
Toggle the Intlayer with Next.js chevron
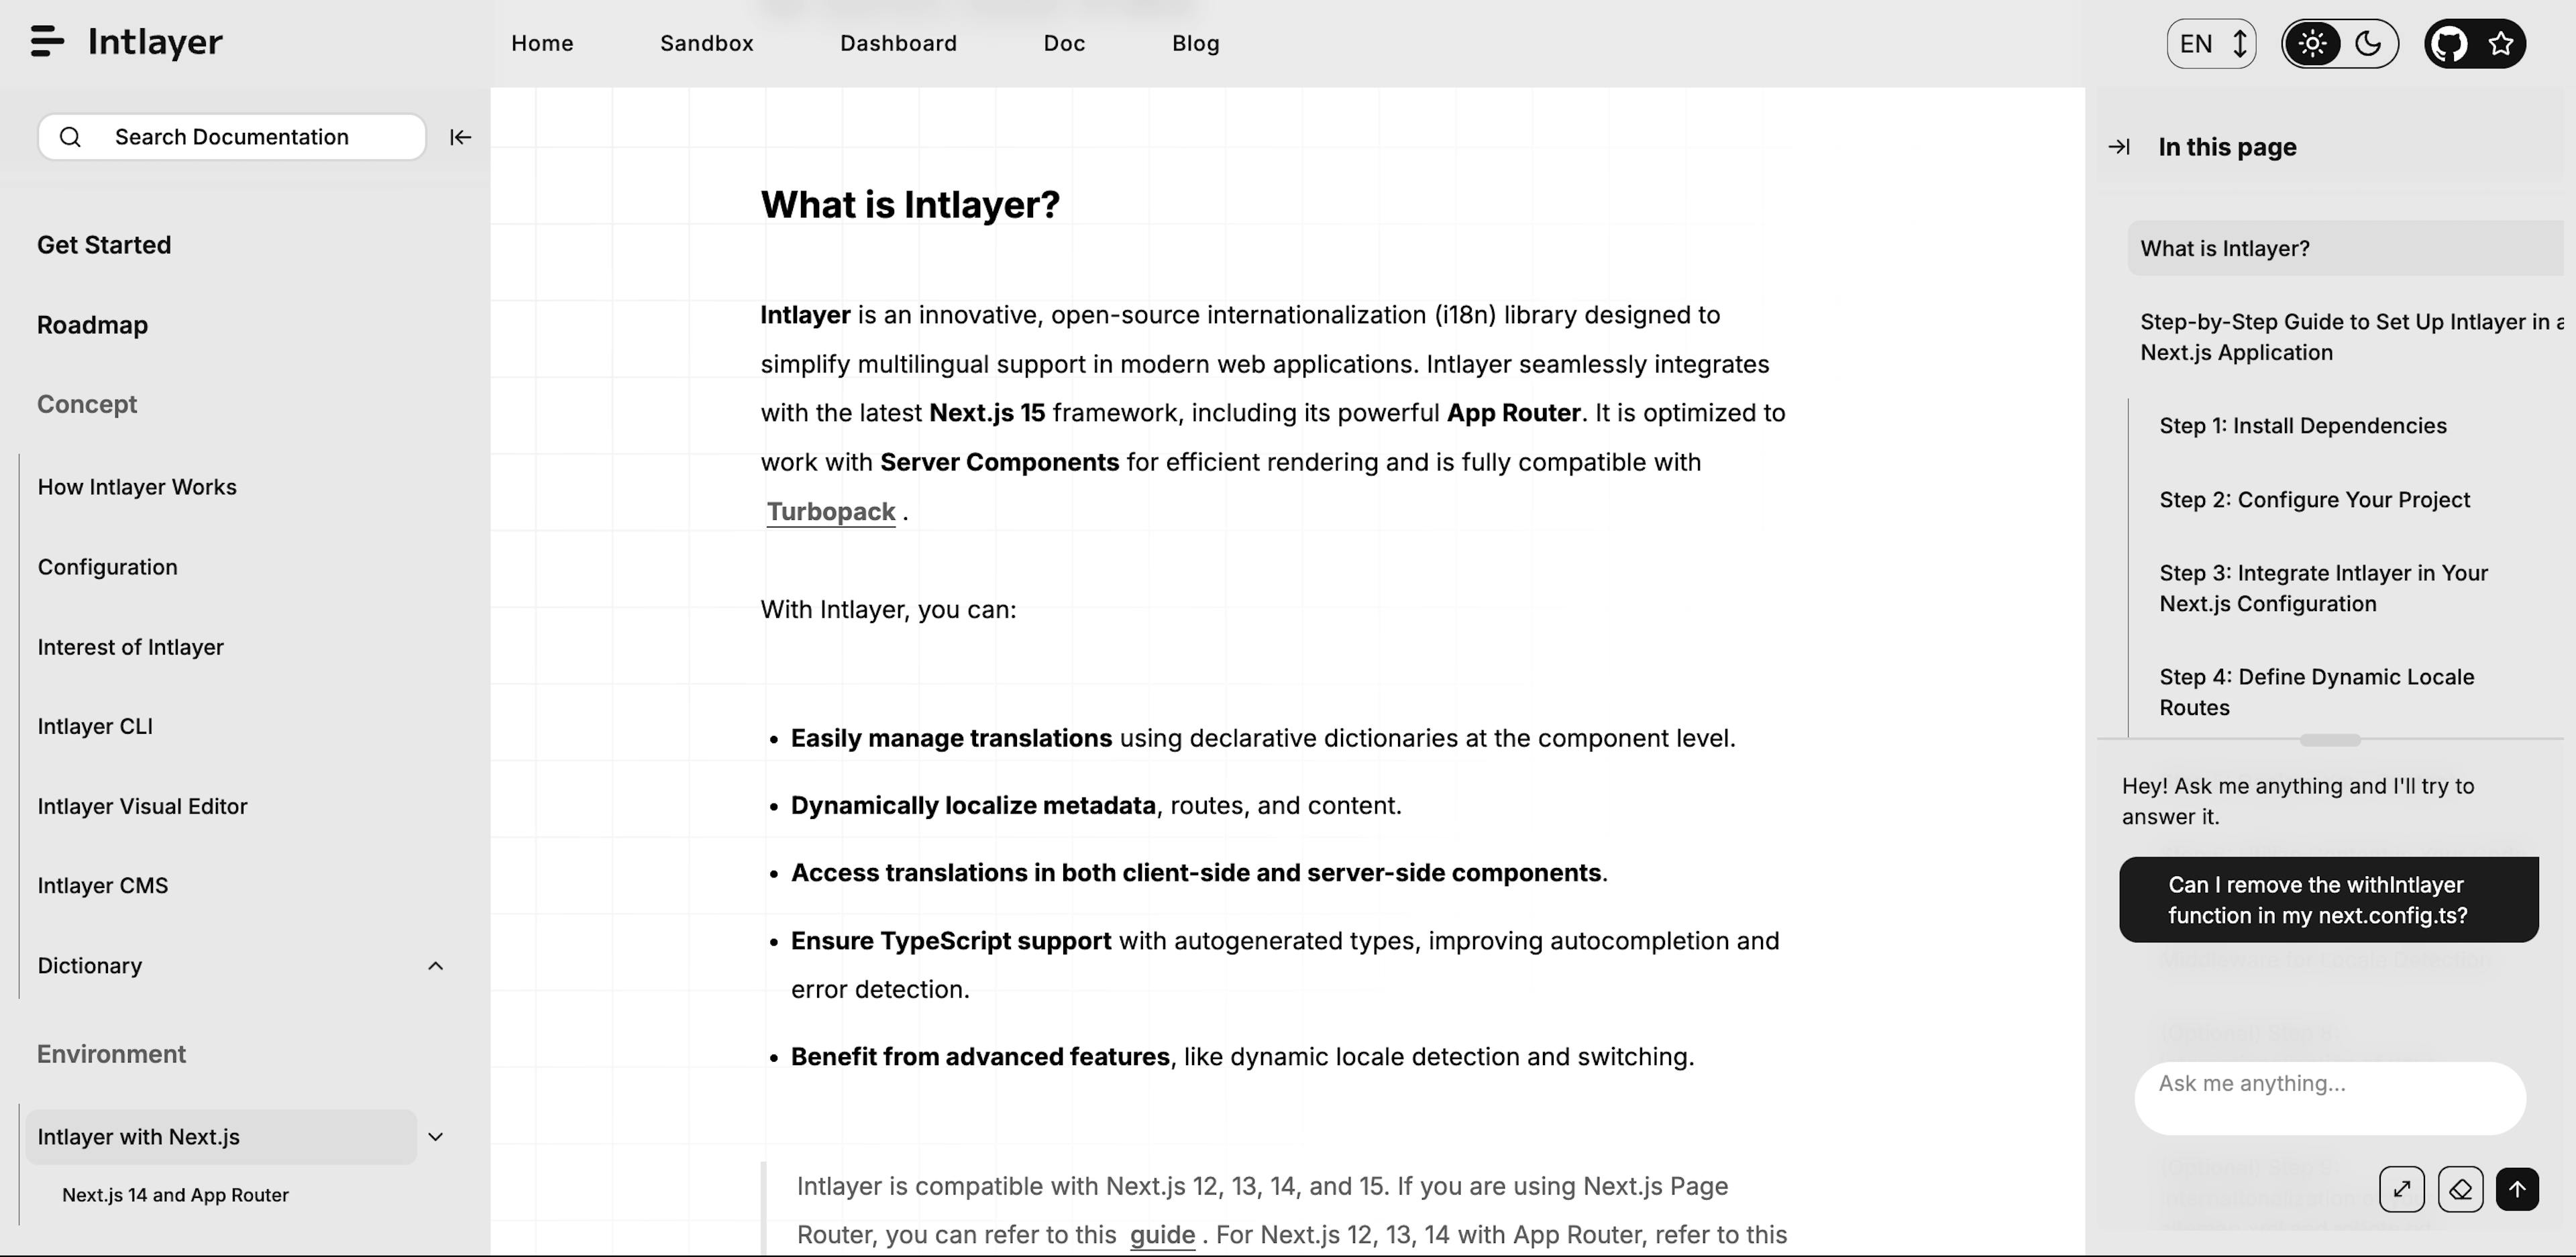click(x=435, y=1137)
